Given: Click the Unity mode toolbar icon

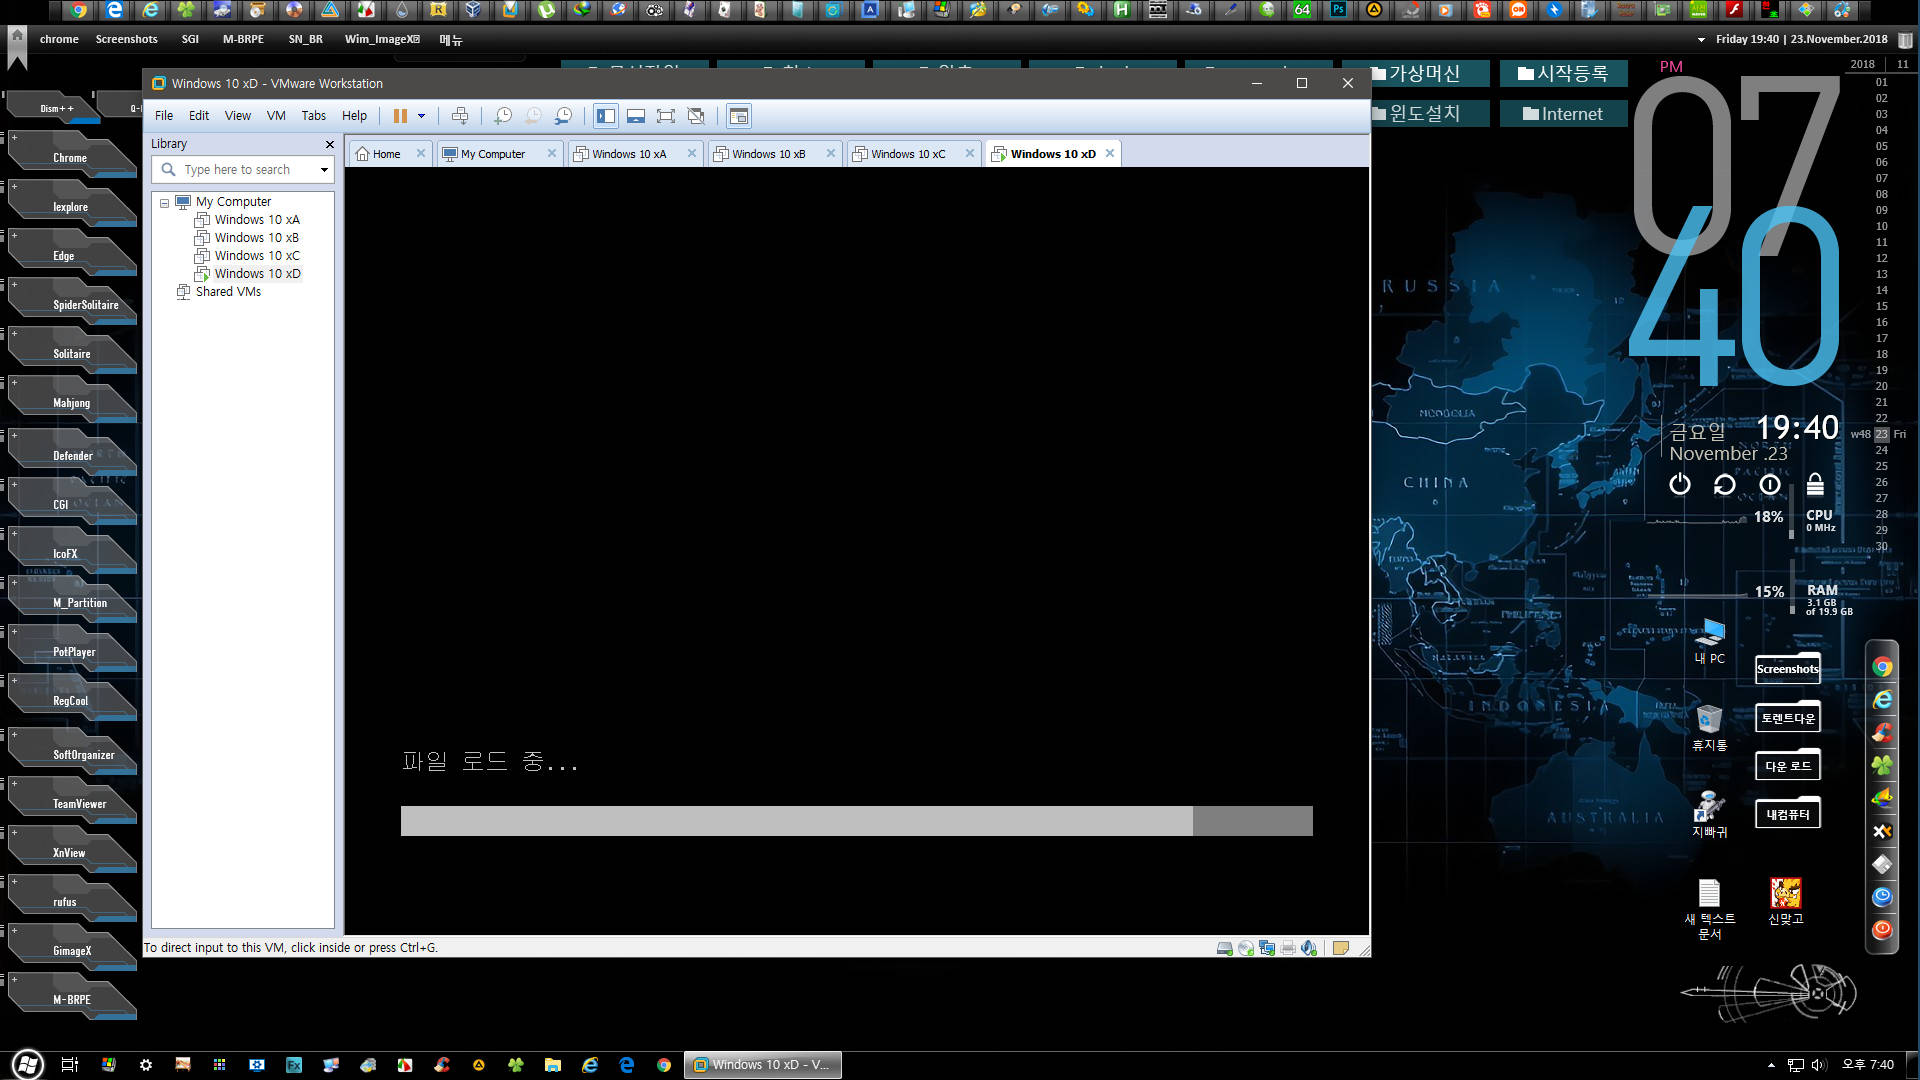Looking at the screenshot, I should (x=696, y=116).
